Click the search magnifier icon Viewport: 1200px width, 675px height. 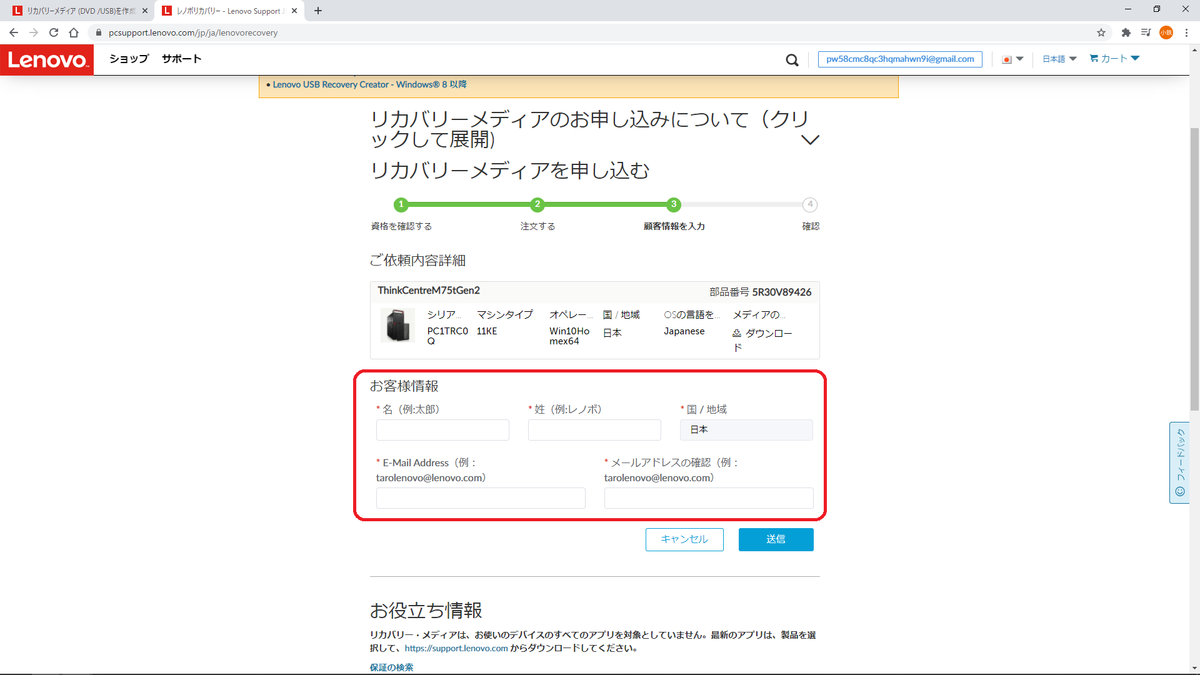click(792, 60)
